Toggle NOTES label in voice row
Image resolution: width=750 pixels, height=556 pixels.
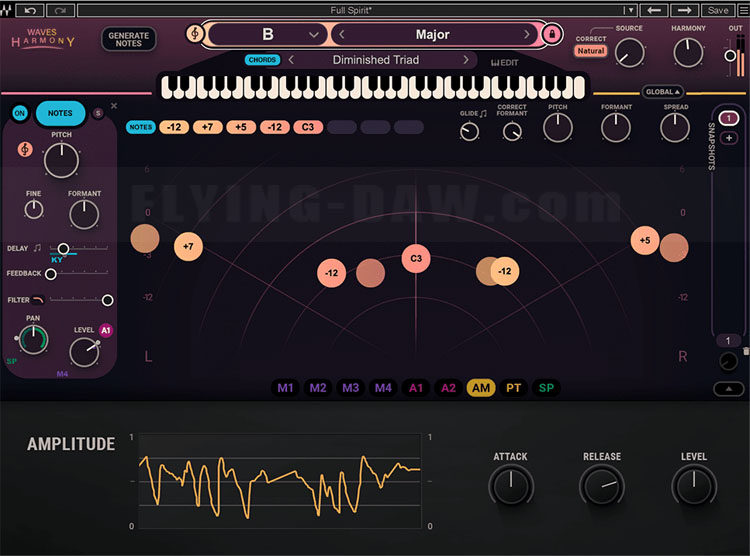point(141,127)
